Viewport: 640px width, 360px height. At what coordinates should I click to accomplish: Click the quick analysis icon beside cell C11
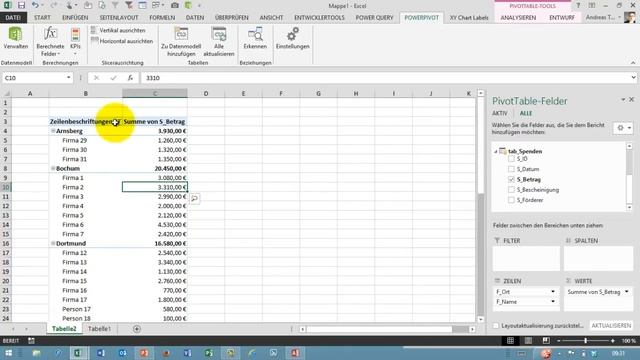tap(195, 199)
